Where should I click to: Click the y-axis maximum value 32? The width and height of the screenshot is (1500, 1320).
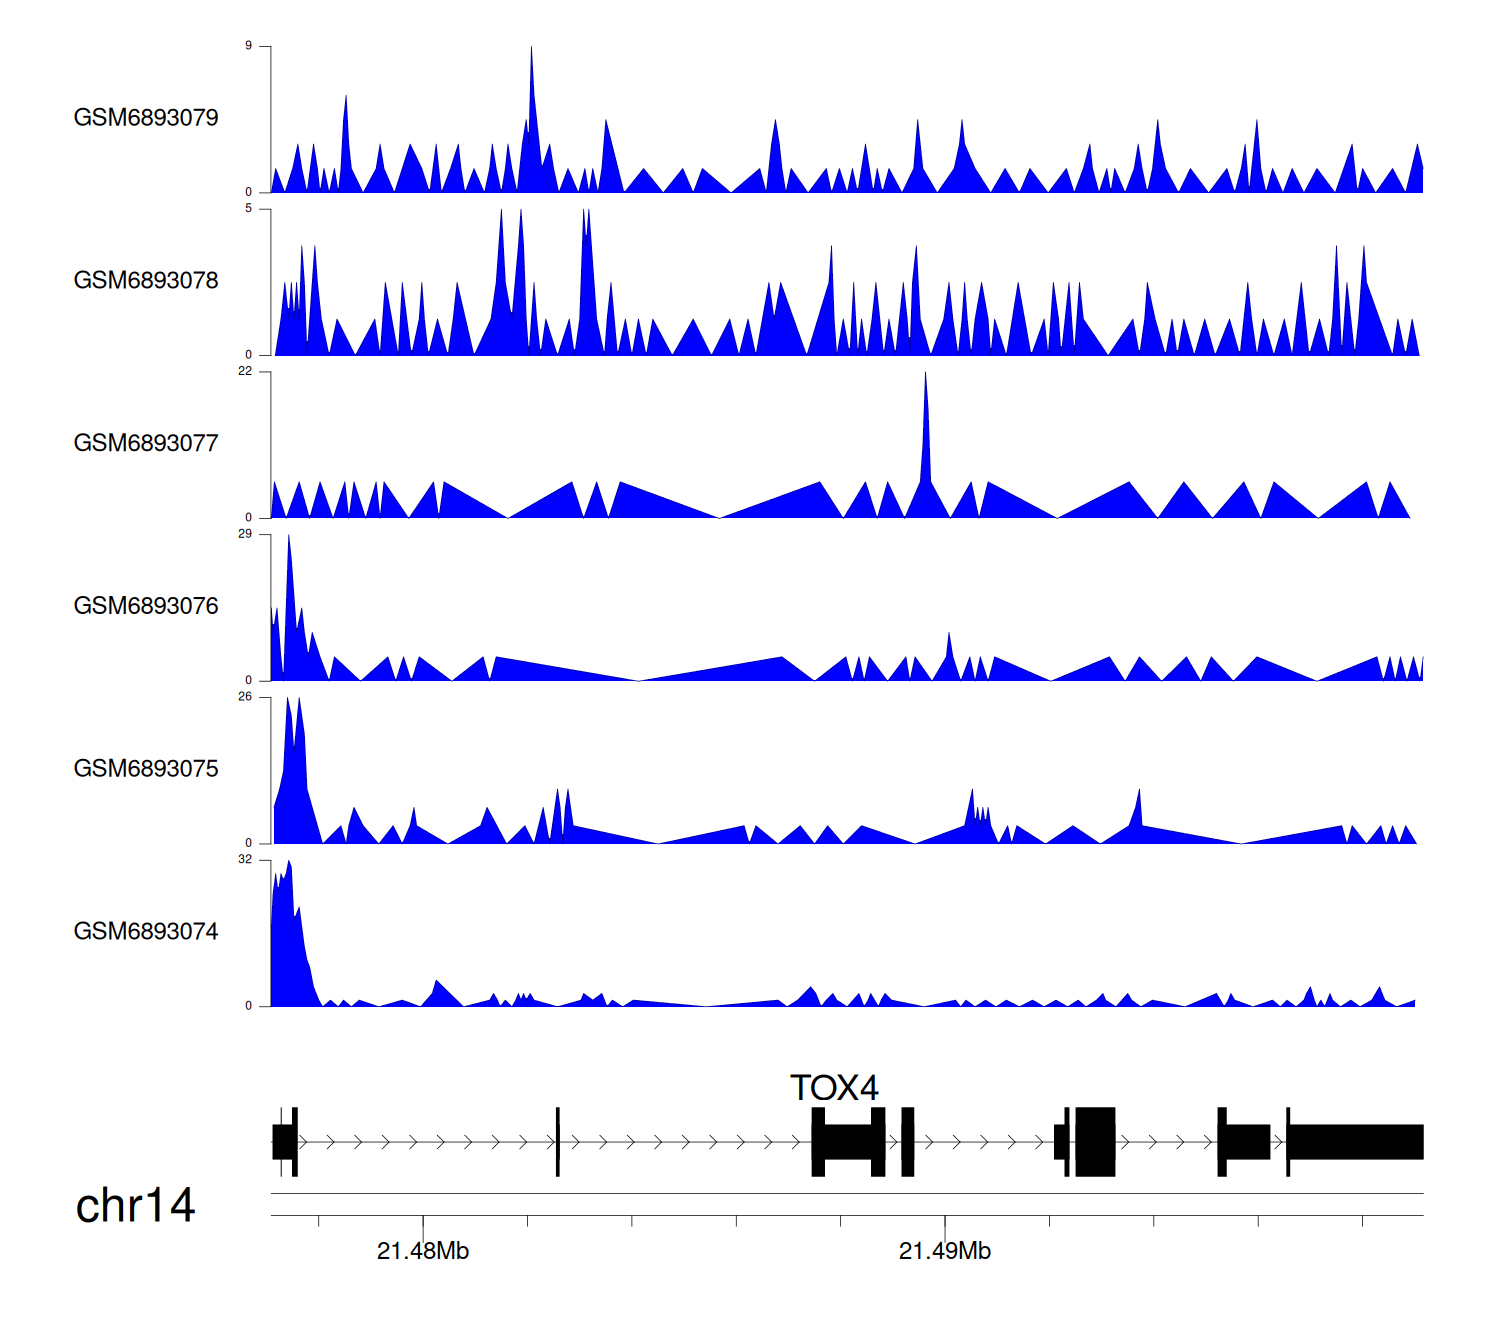pos(245,860)
